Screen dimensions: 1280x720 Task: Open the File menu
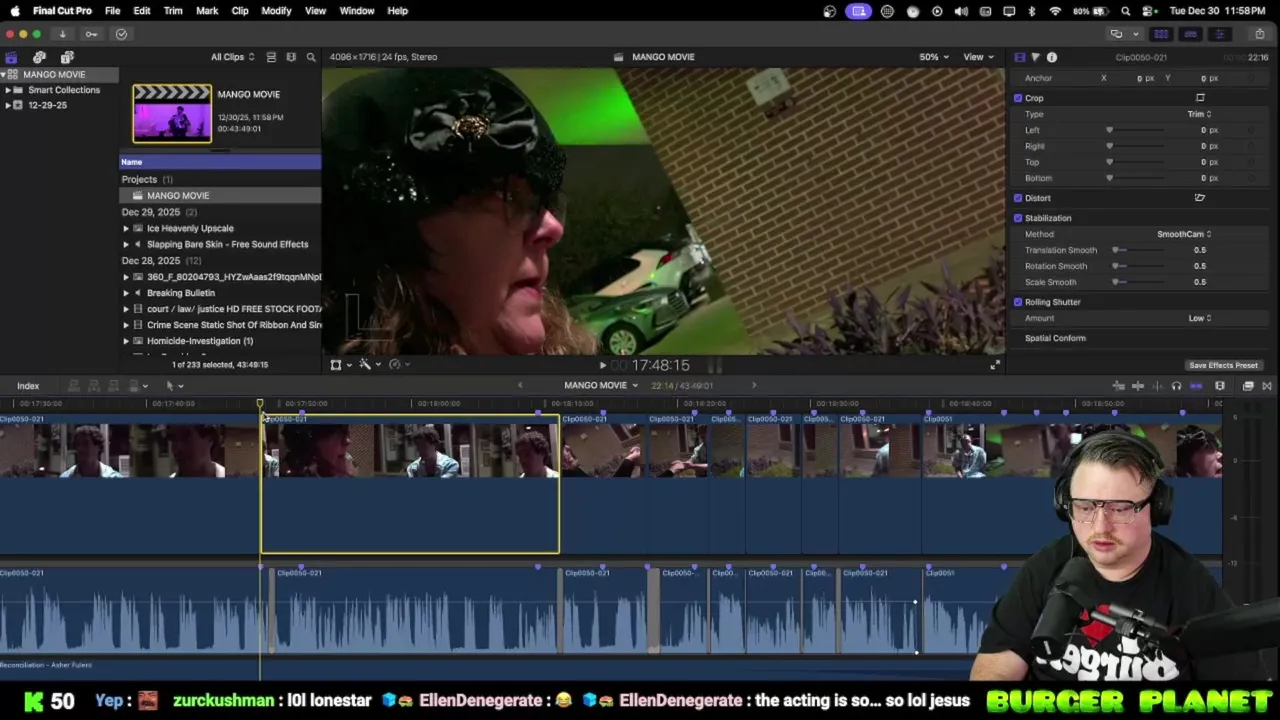click(x=112, y=11)
